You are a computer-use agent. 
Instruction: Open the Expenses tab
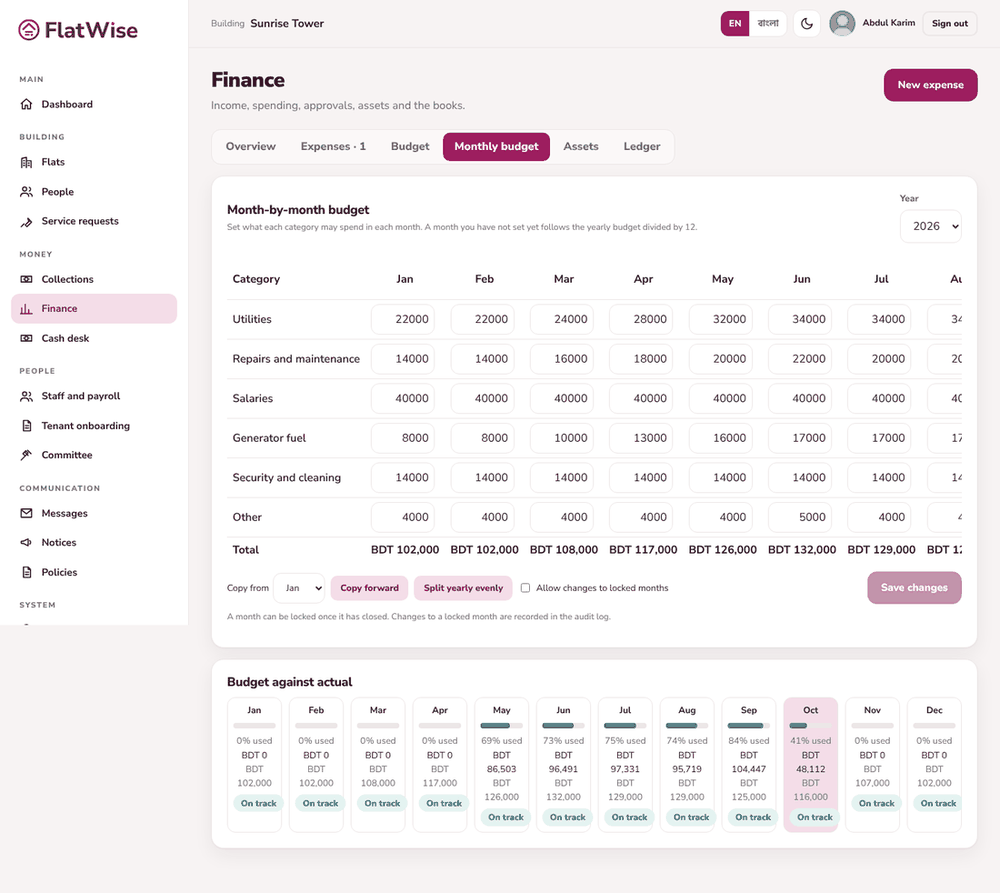pyautogui.click(x=333, y=147)
